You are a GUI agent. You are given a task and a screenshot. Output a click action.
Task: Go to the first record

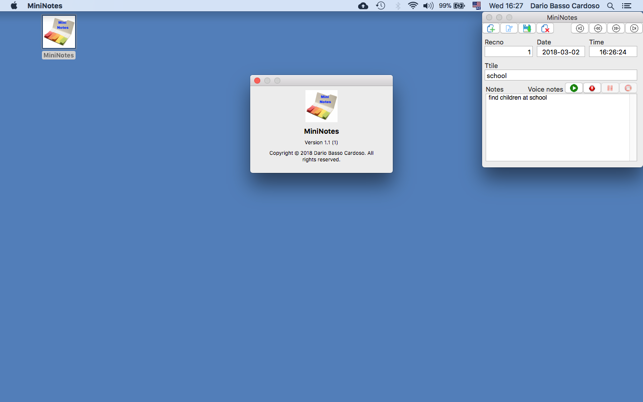580,28
